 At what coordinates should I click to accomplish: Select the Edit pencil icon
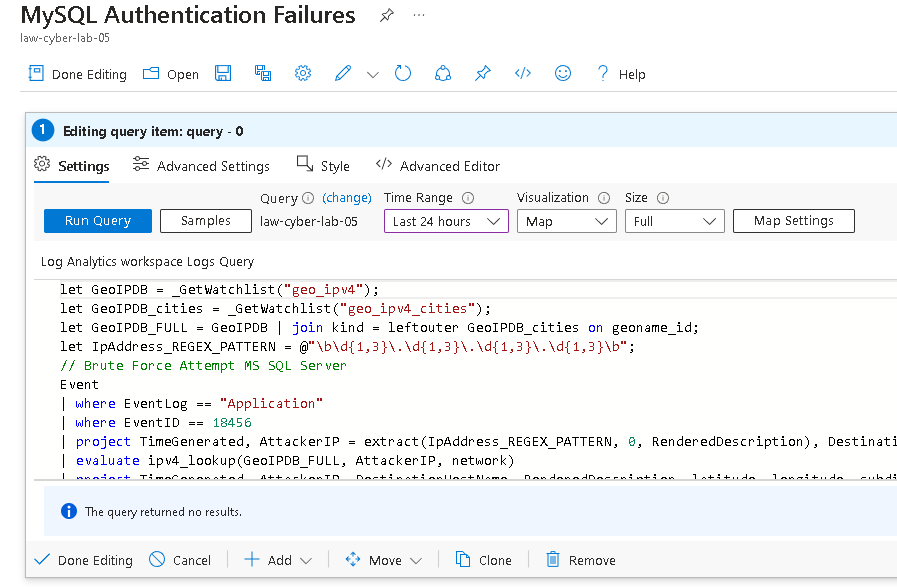(x=343, y=73)
